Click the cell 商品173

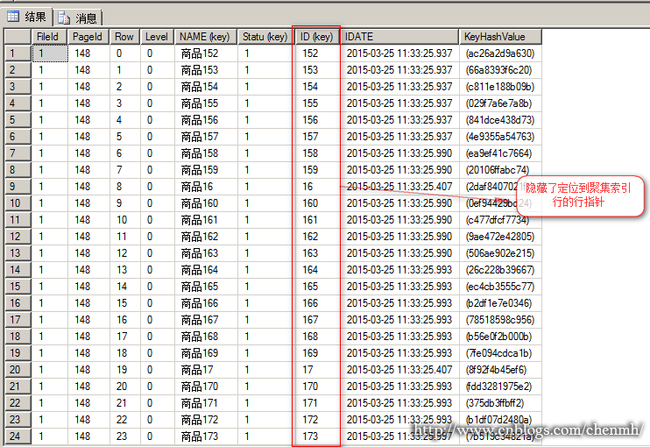[x=205, y=436]
